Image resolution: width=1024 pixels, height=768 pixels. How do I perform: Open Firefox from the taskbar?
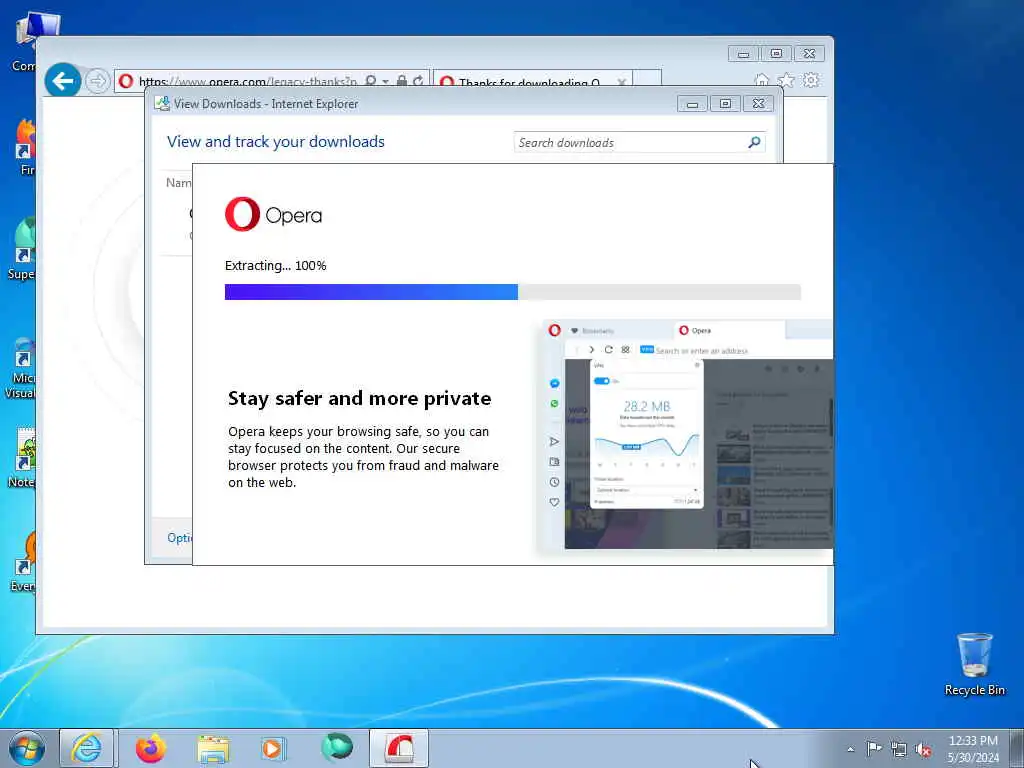(151, 748)
